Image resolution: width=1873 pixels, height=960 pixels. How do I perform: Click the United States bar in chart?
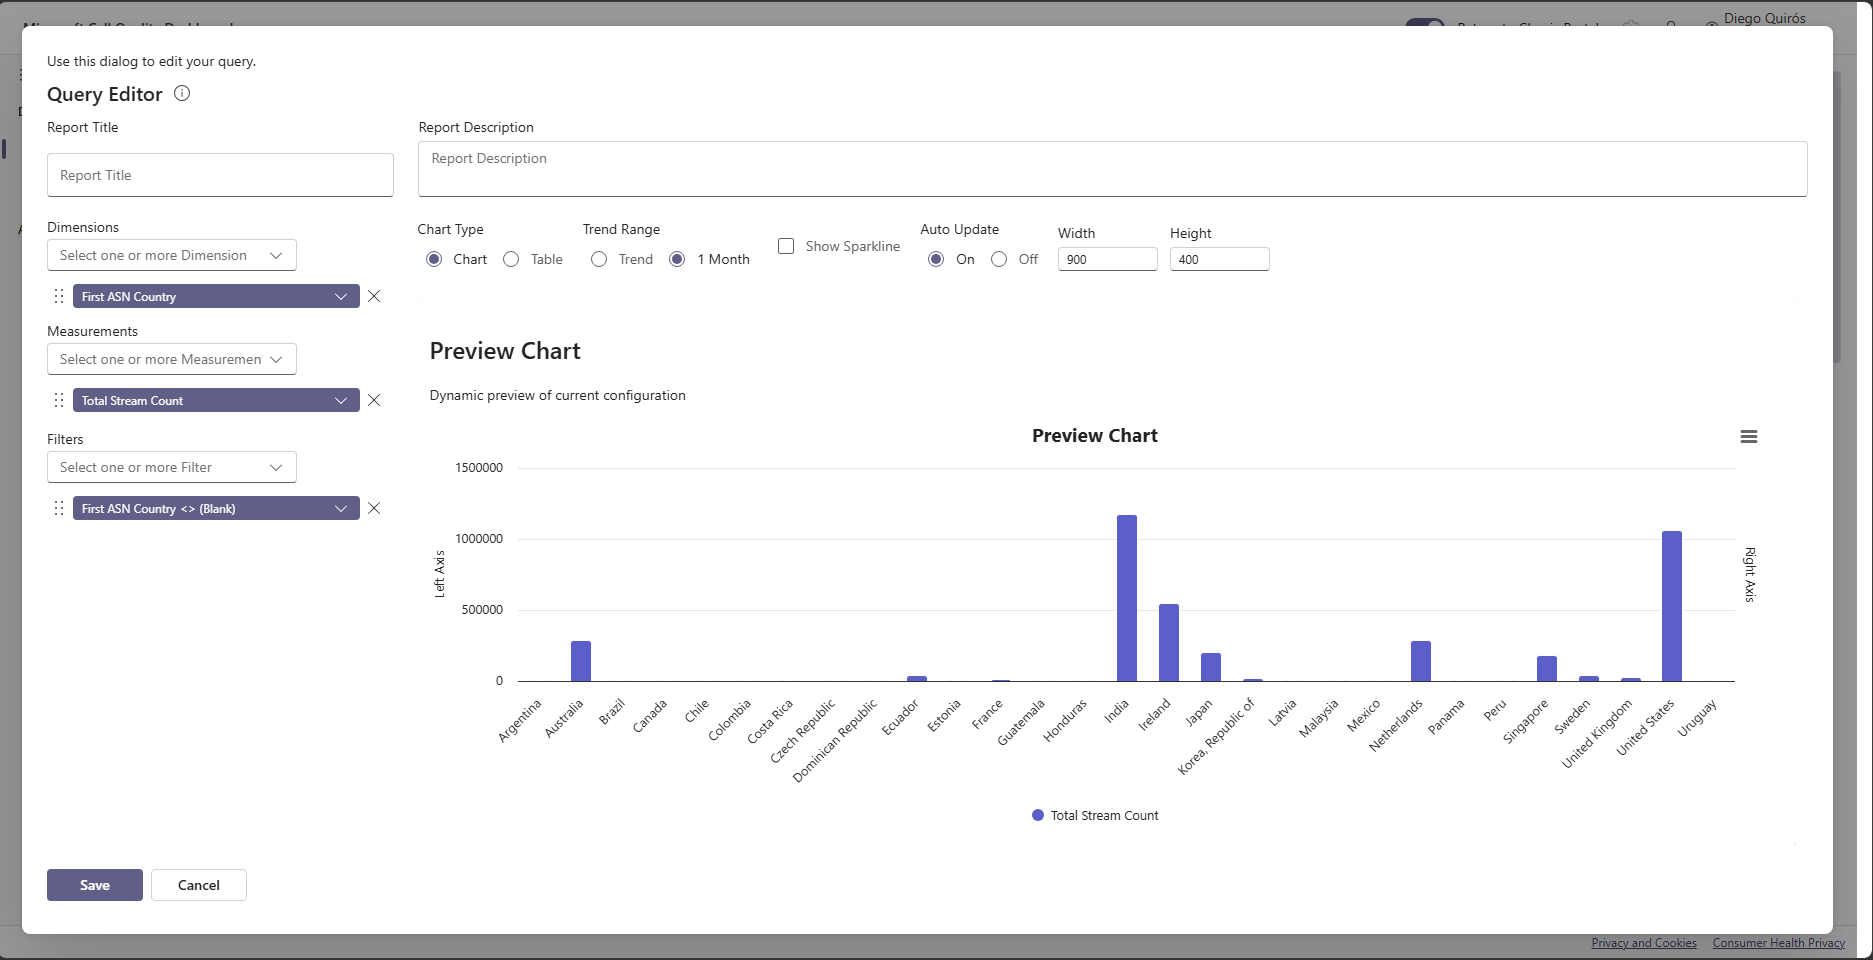coord(1672,606)
